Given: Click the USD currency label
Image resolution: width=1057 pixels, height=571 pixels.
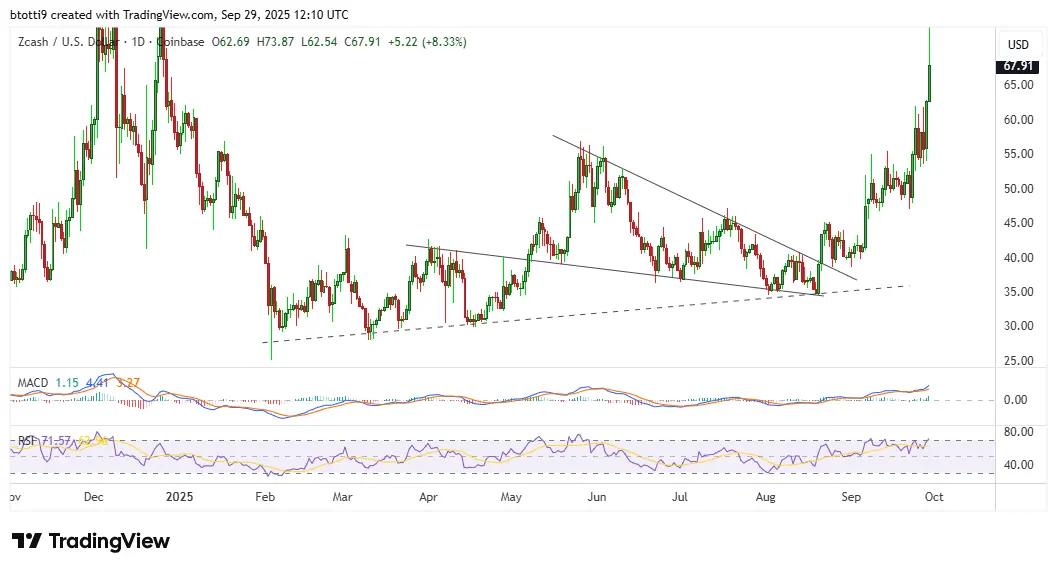Looking at the screenshot, I should point(1018,45).
